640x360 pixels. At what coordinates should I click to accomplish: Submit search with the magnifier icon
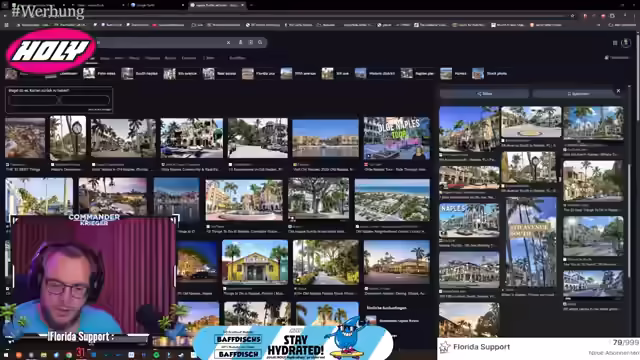[x=260, y=42]
